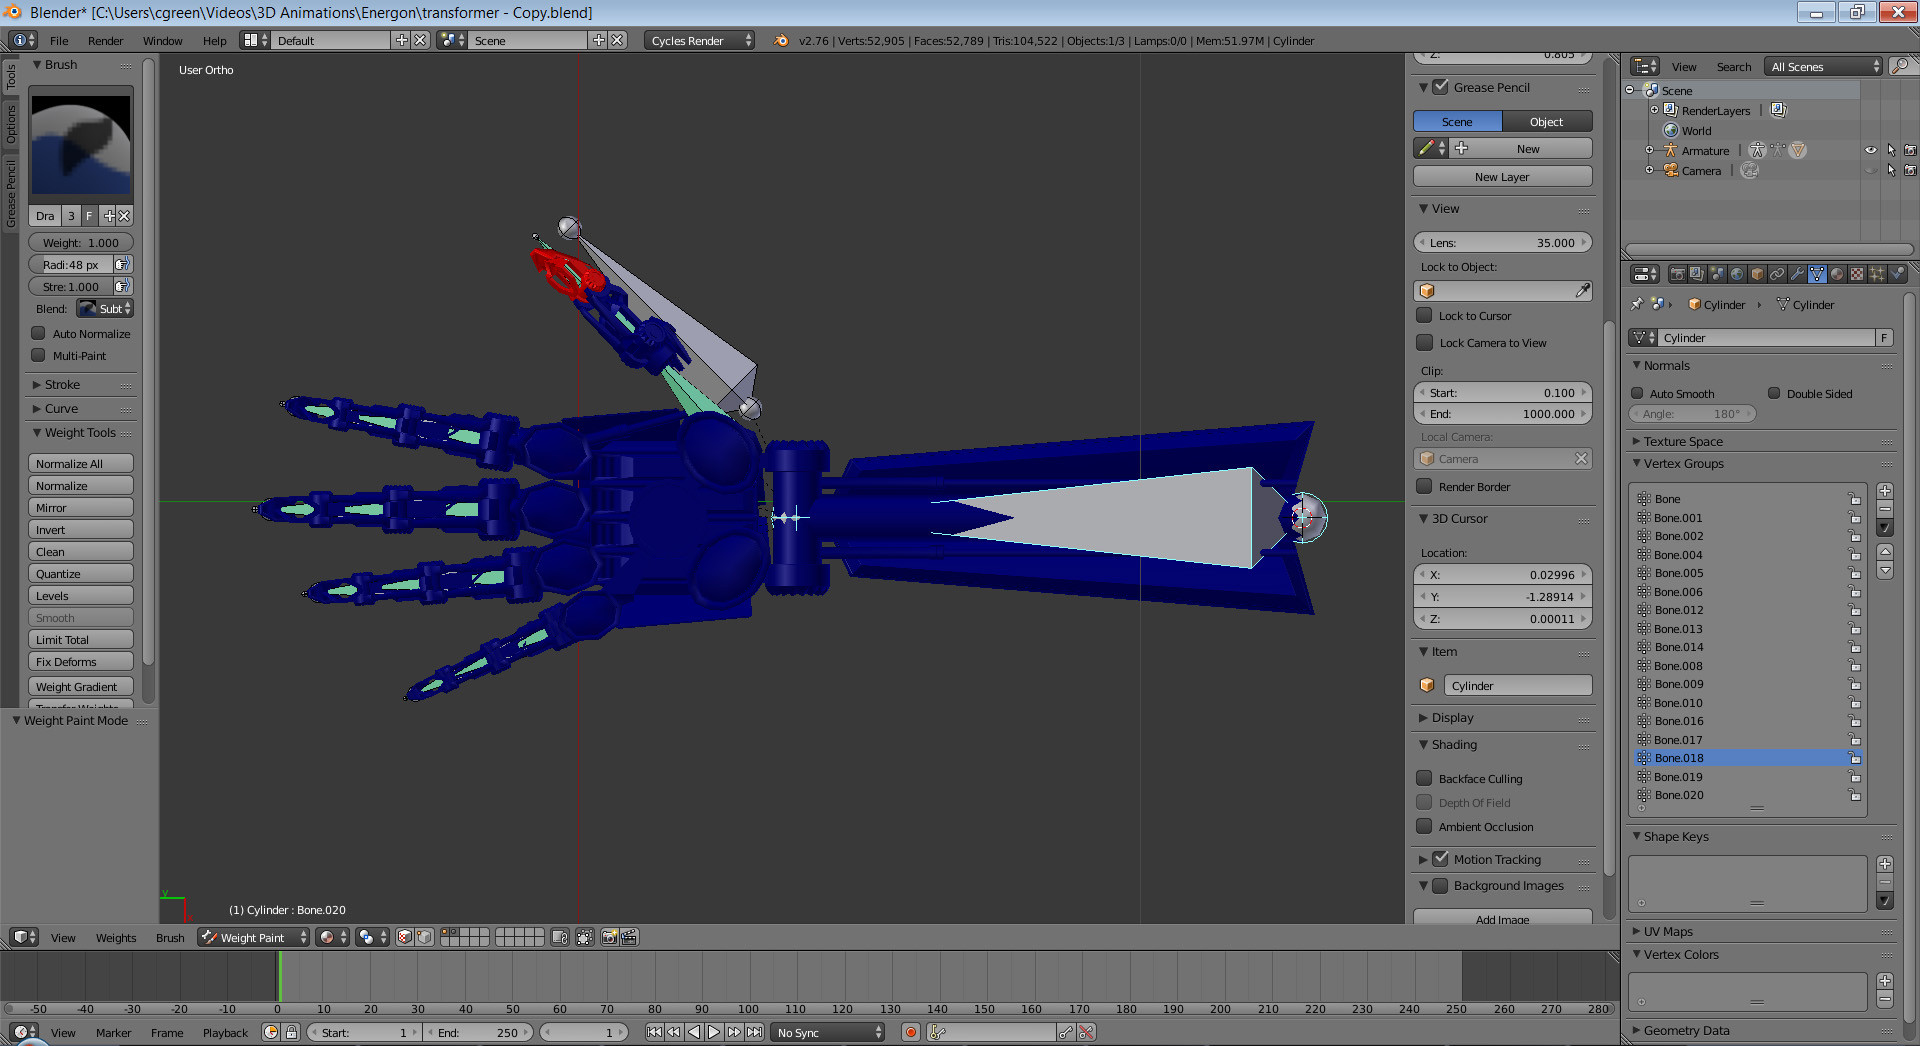Viewport: 1920px width, 1046px height.
Task: Click the OpenGL render image camera icon
Action: click(x=609, y=937)
